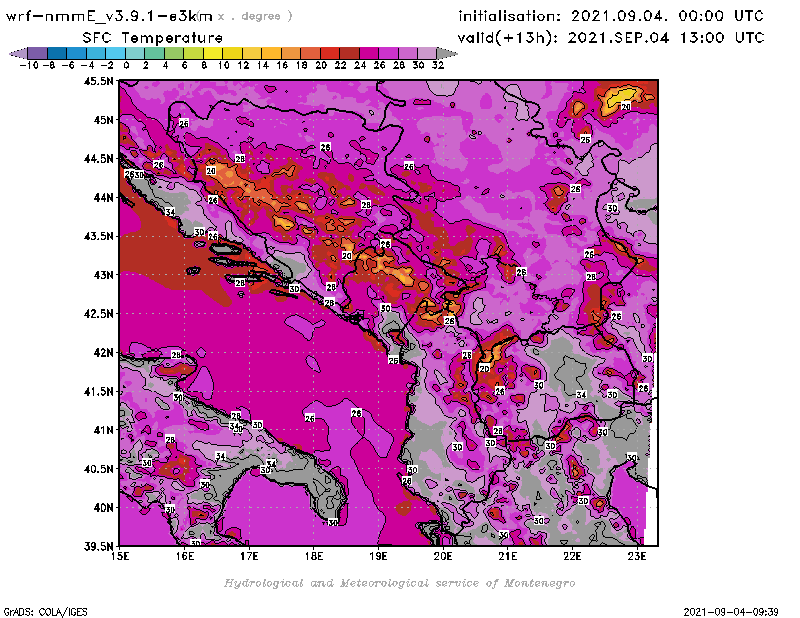Click the 'valid(+13h): 2021.SEP.04 13:00 UTC' line
800x618 pixels.
point(611,38)
